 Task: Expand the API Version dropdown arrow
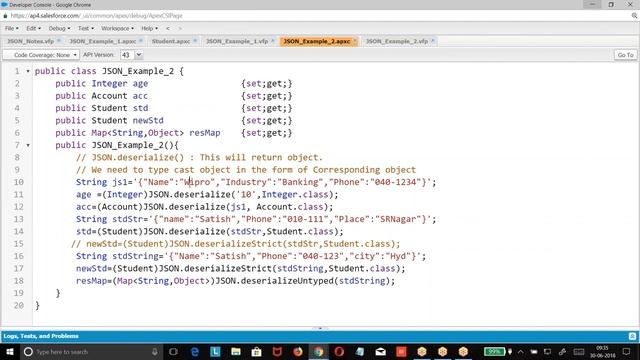click(x=139, y=55)
